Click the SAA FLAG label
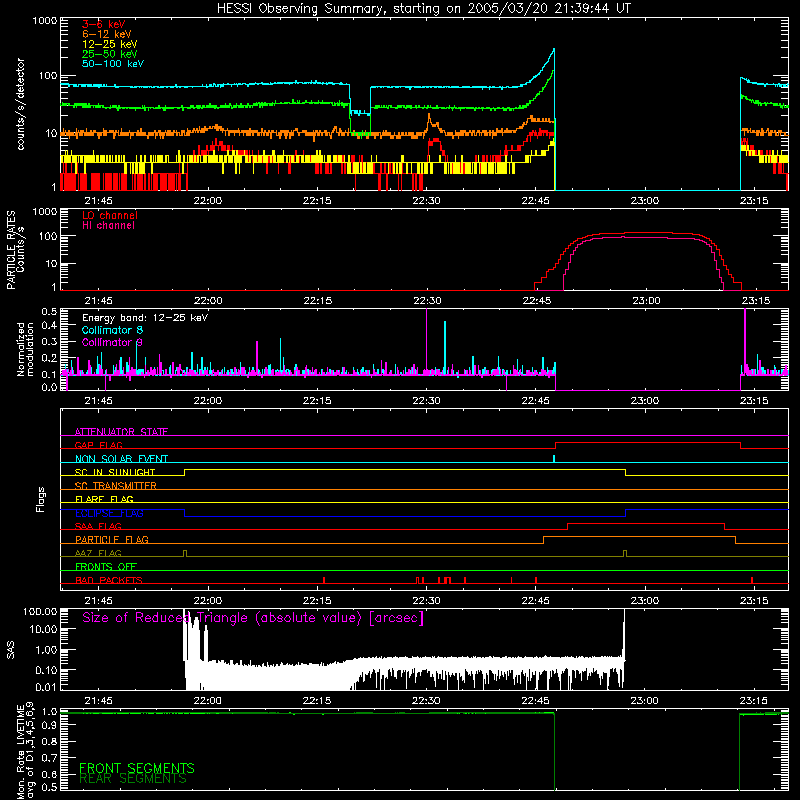 click(98, 526)
